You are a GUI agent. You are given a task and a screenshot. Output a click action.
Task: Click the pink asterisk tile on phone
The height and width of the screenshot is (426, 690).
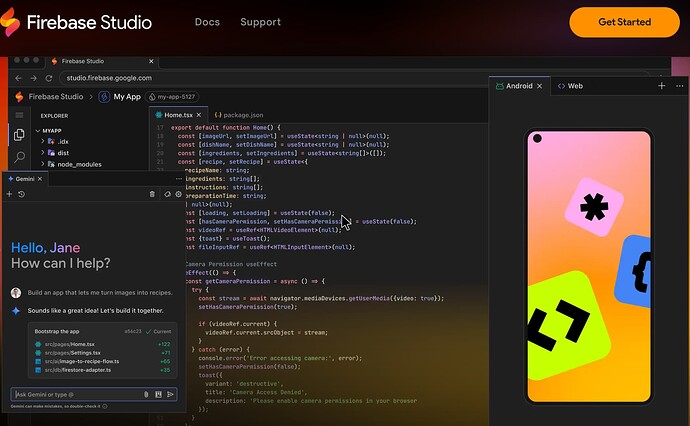pyautogui.click(x=594, y=207)
